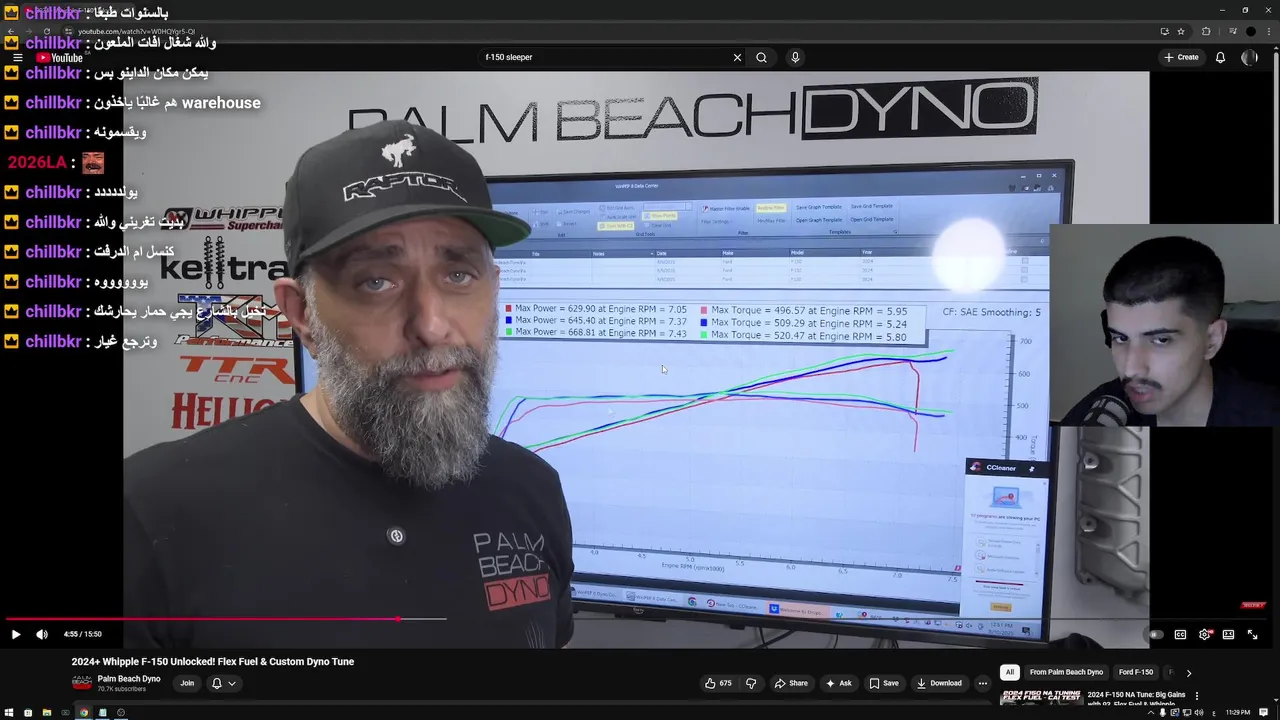Open Palm Beach Dyno channel avatar

tap(81, 683)
